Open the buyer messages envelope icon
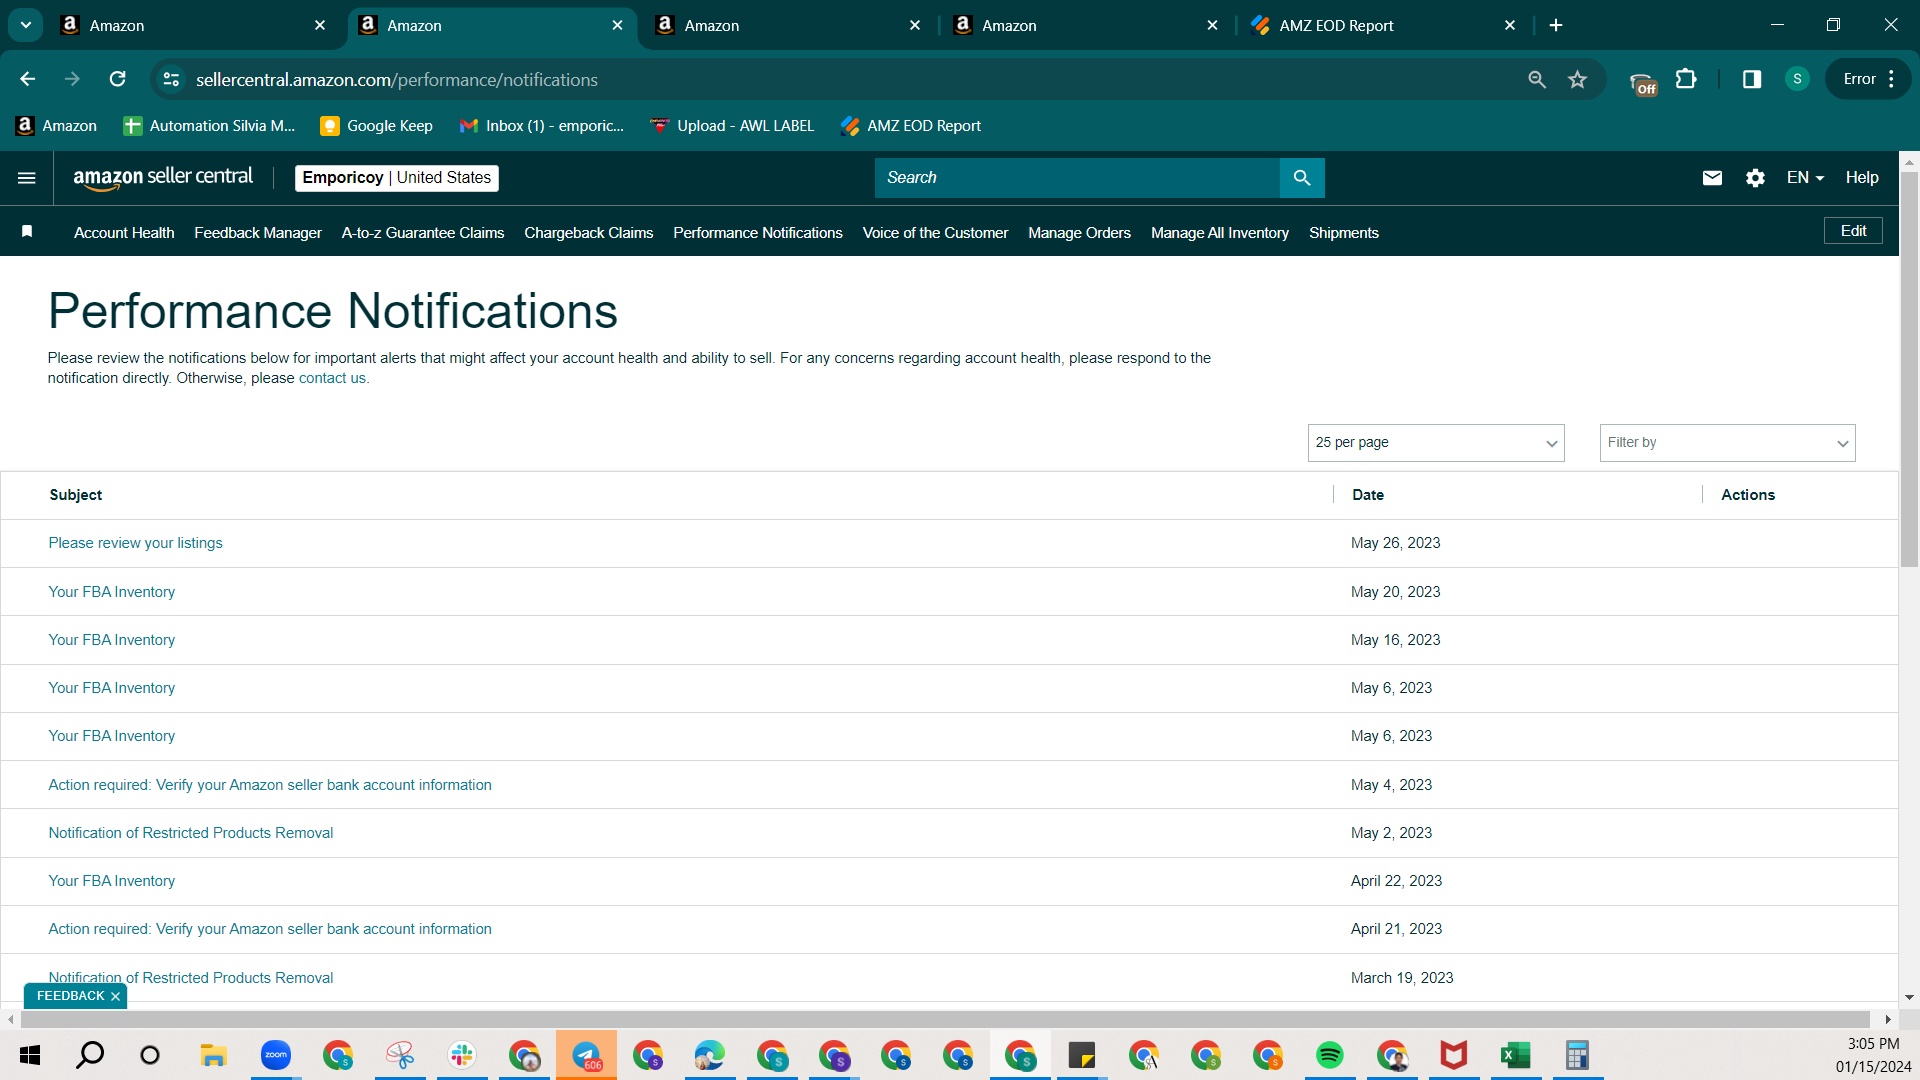 1712,178
